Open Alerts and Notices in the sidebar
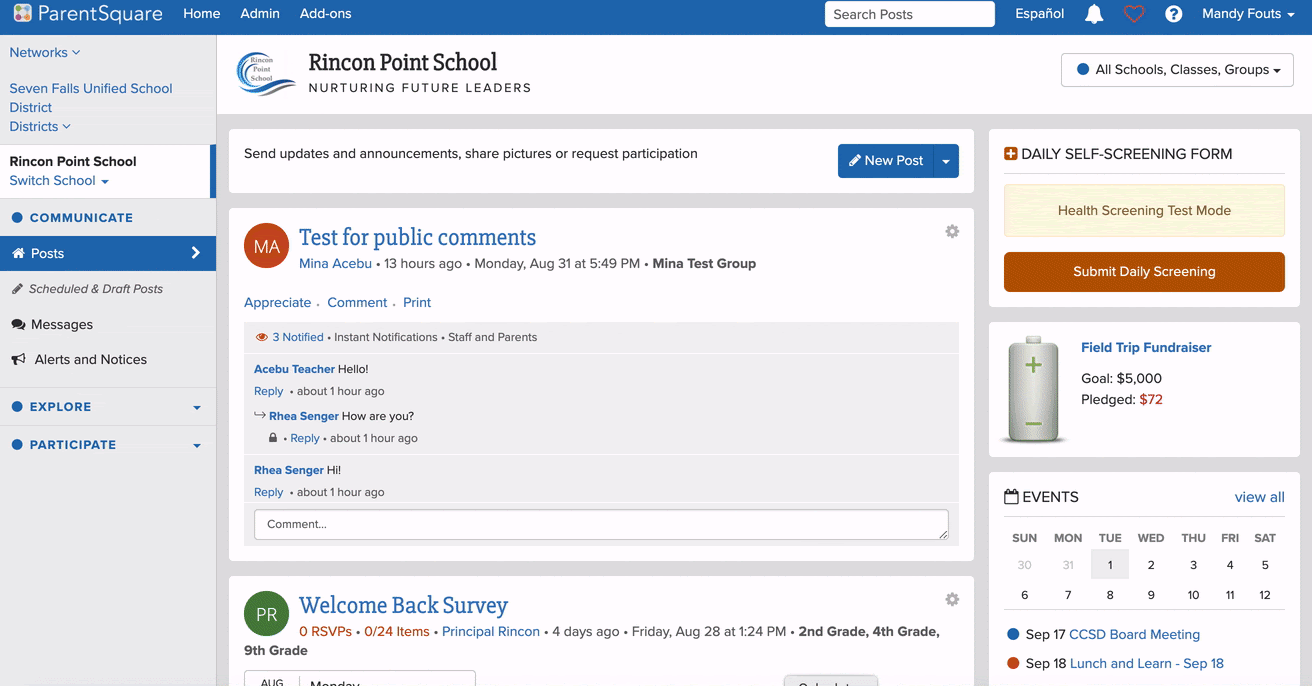The width and height of the screenshot is (1312, 686). [x=91, y=360]
